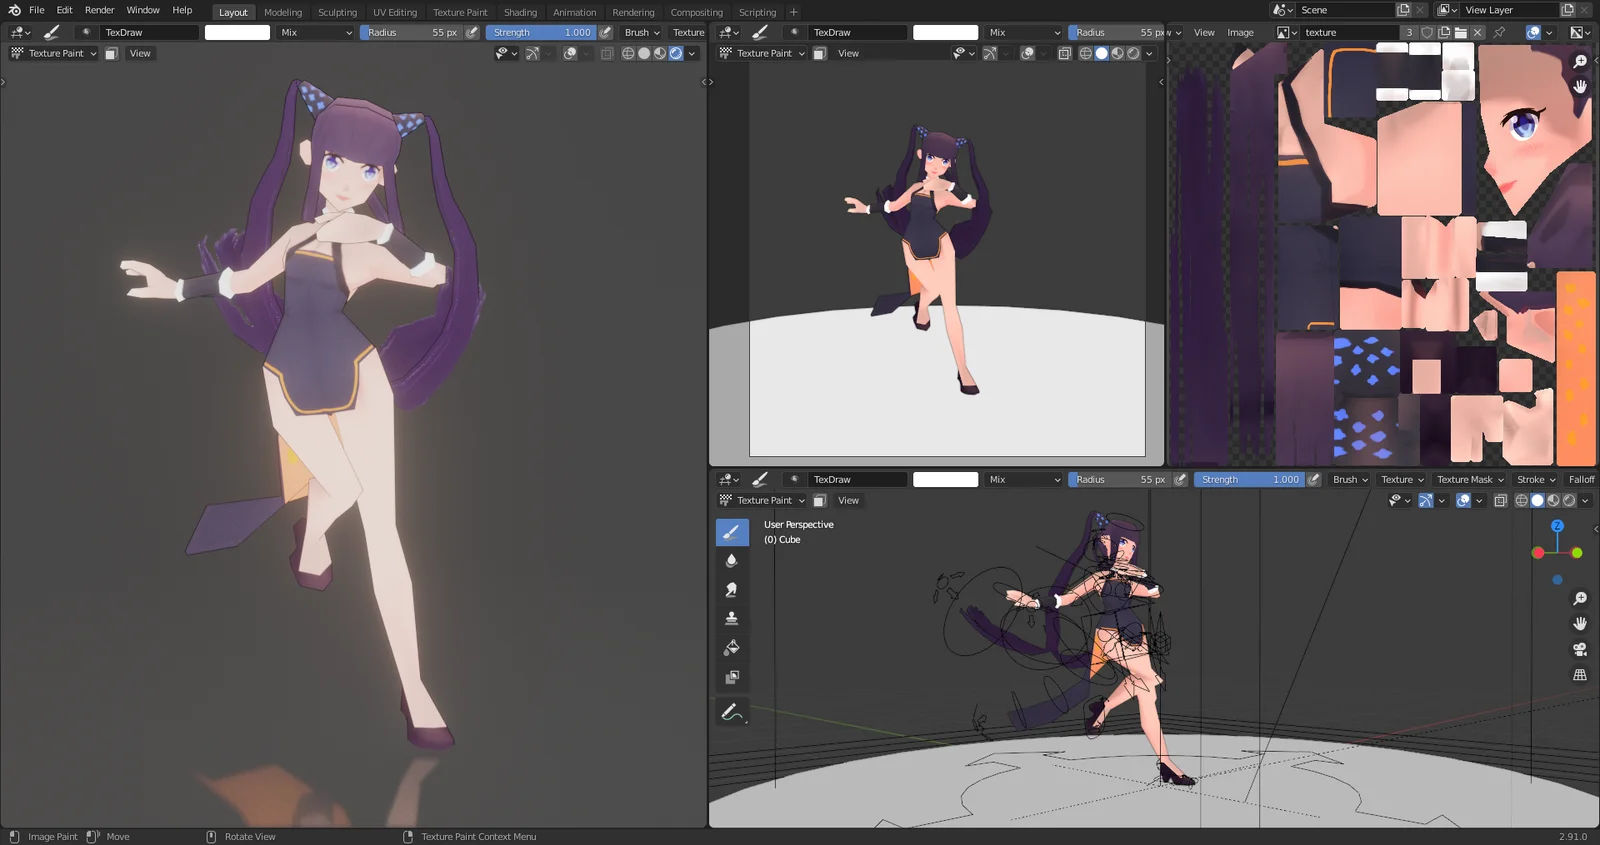Open the Image menu in image editor
Viewport: 1600px width, 845px height.
point(1240,32)
